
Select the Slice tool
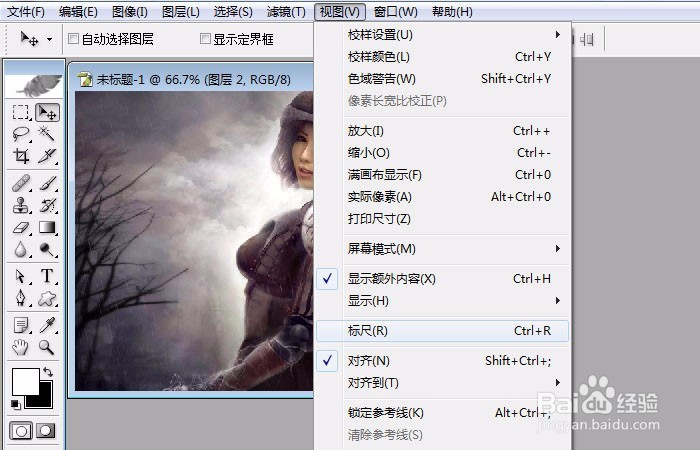47,156
